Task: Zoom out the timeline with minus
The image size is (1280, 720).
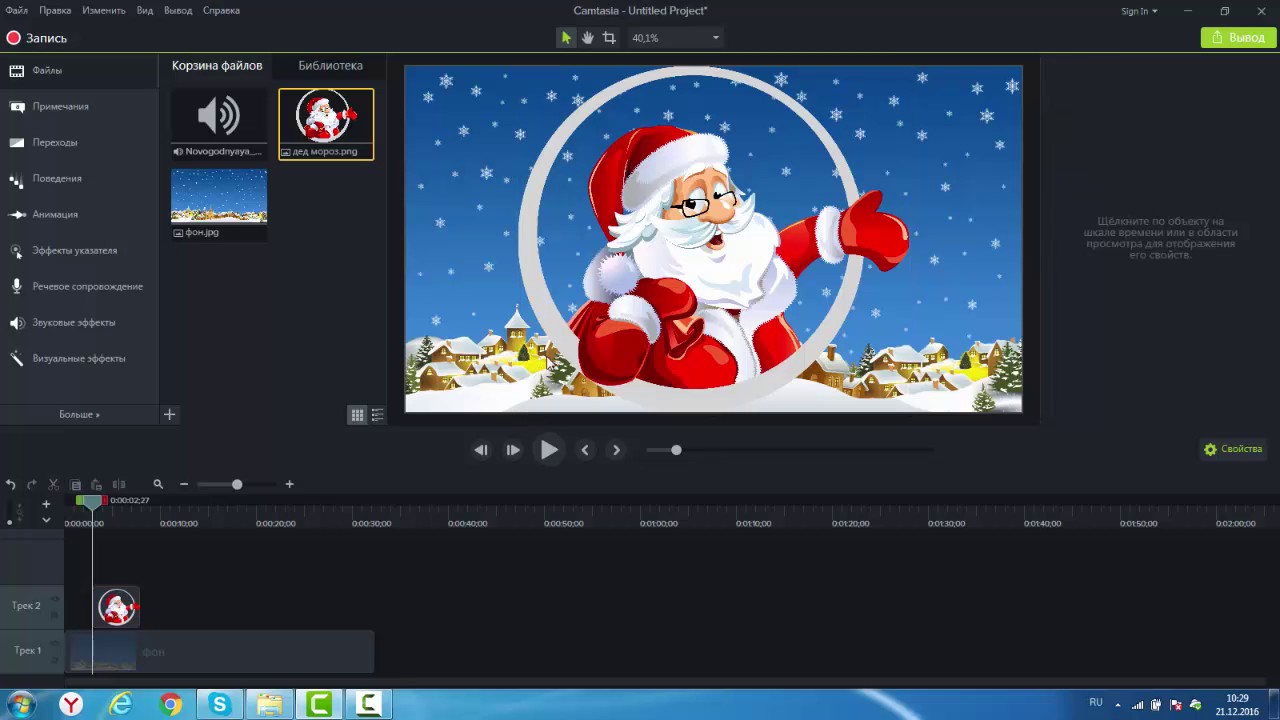Action: 184,484
